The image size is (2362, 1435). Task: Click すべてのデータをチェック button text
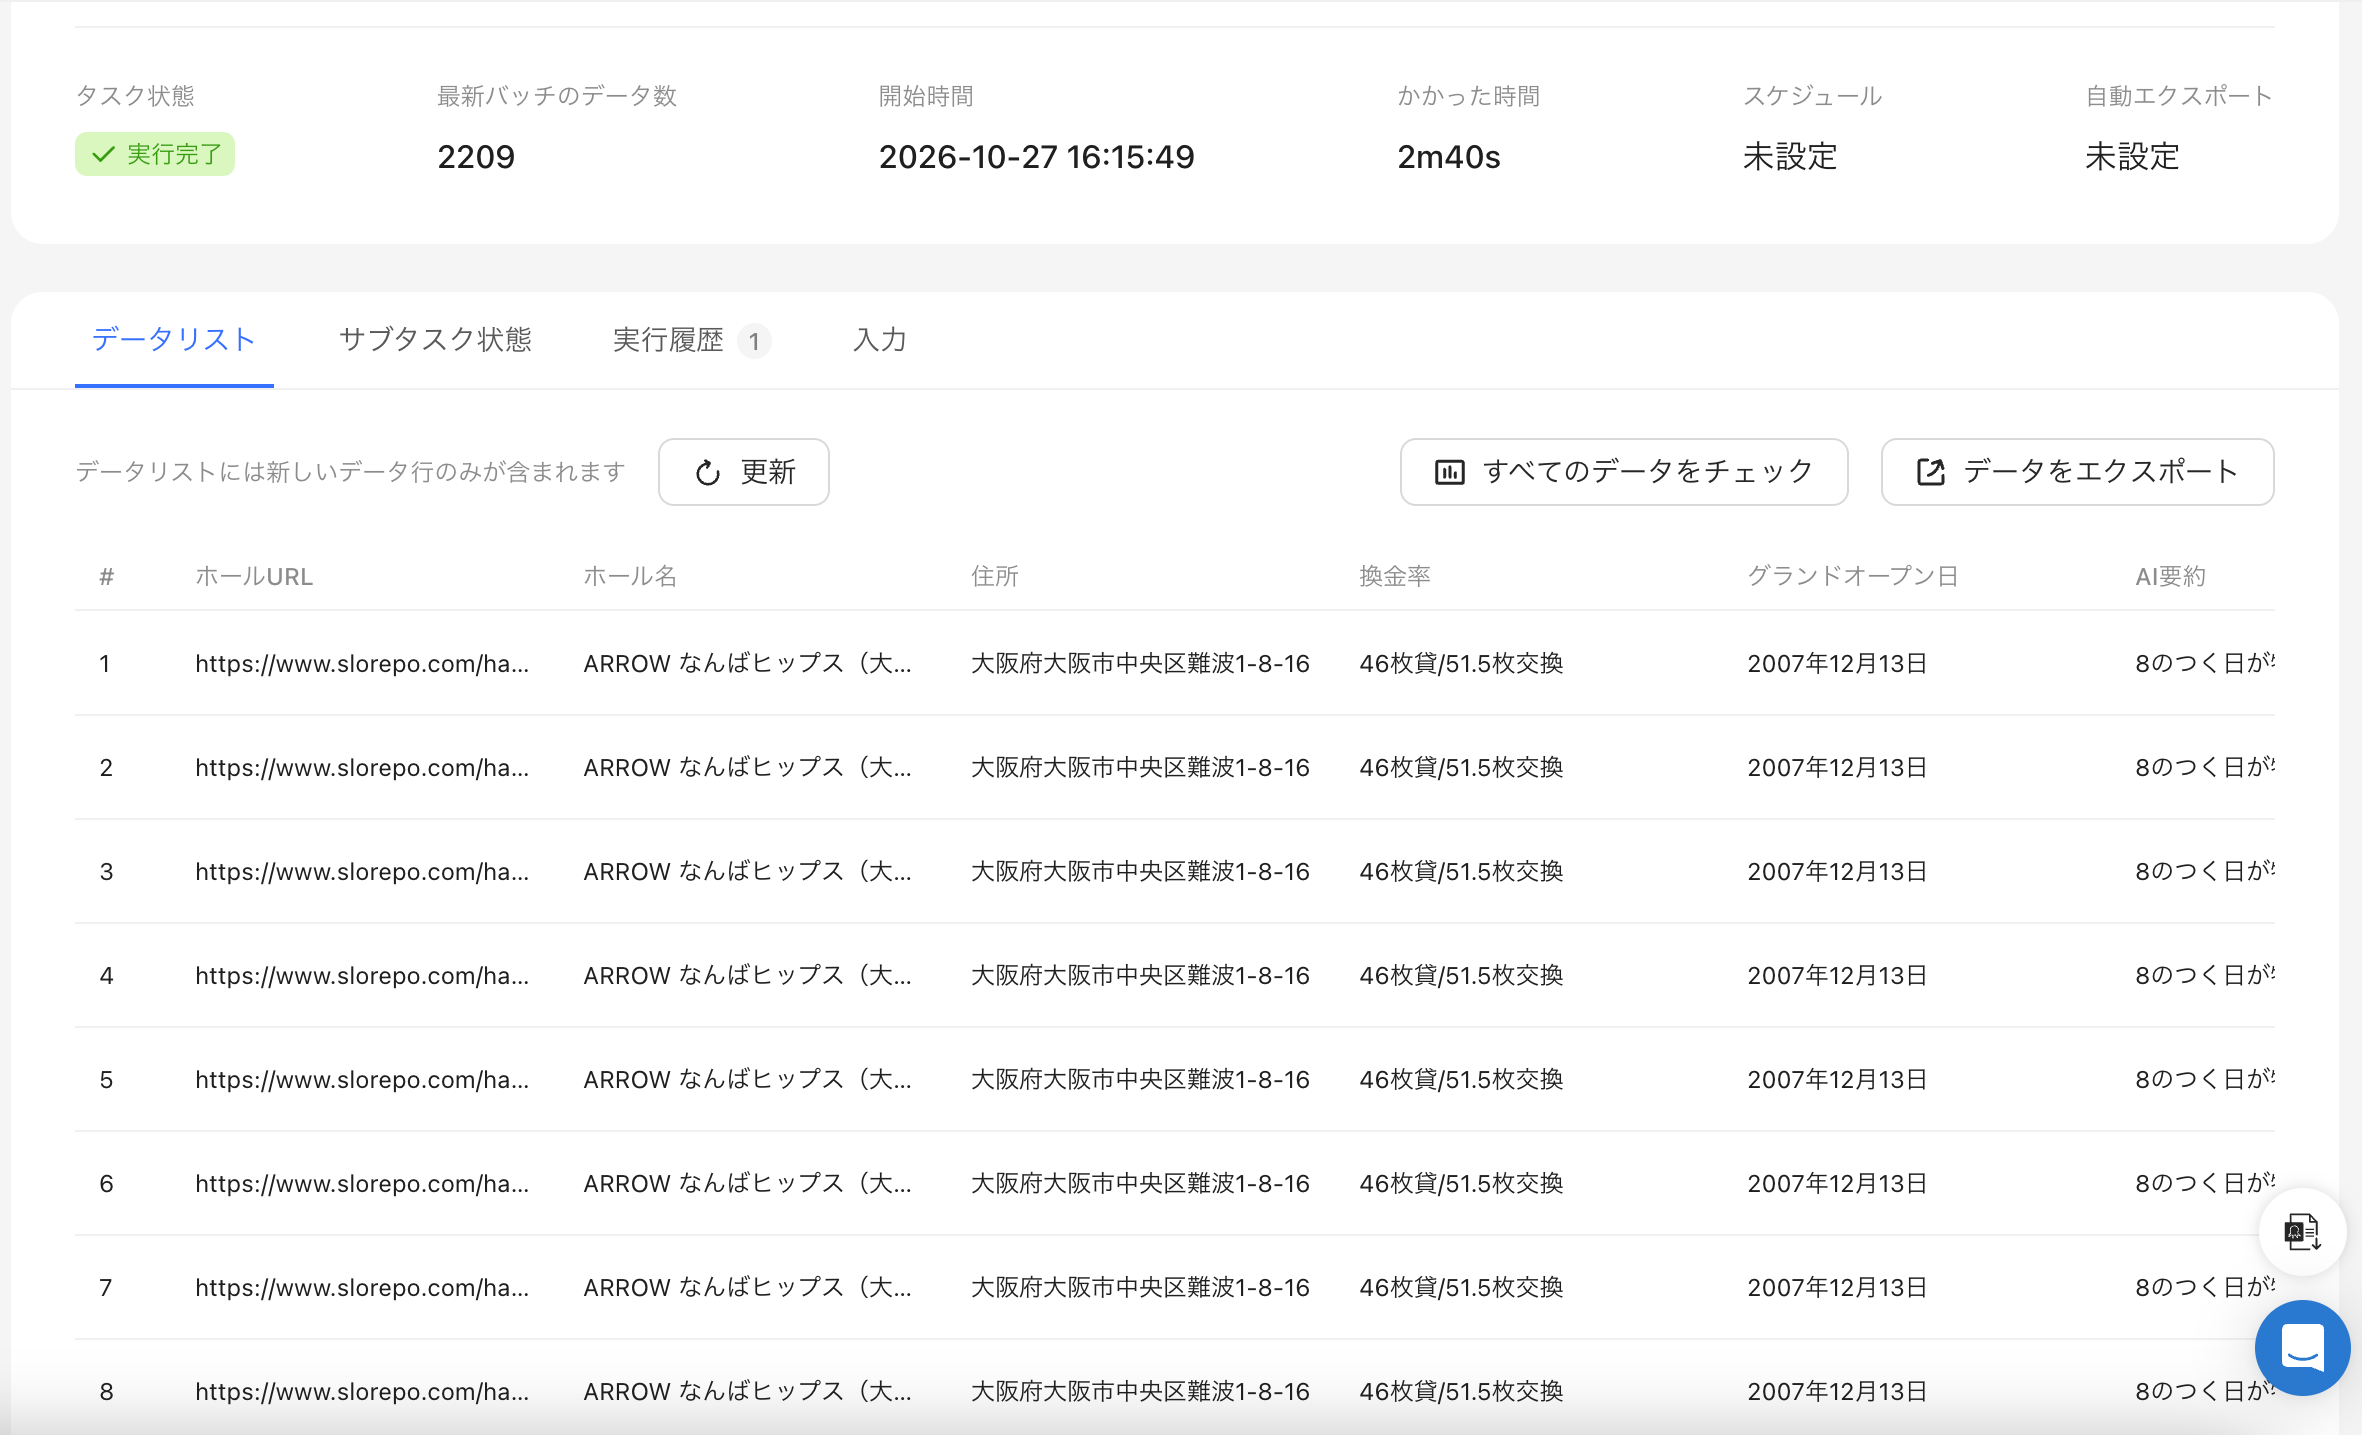1648,472
